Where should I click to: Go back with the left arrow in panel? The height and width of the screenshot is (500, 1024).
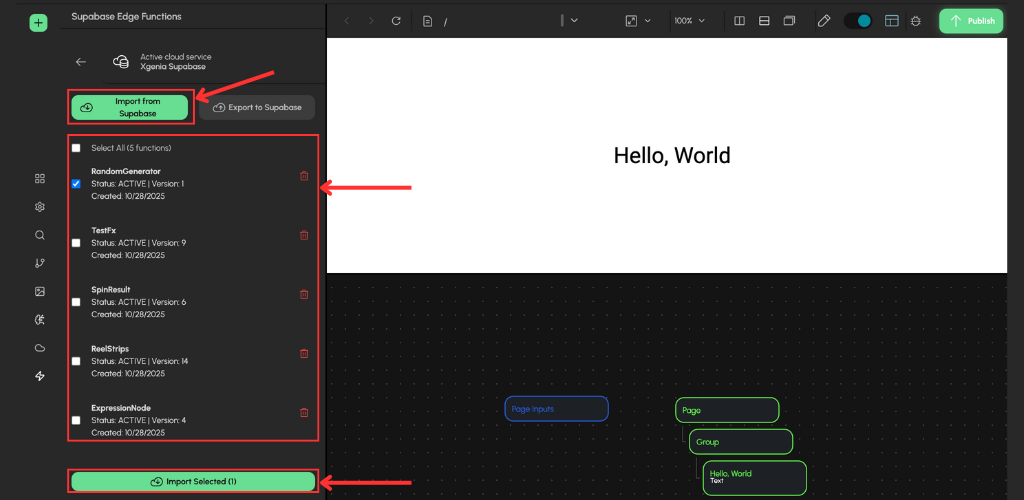pos(81,62)
